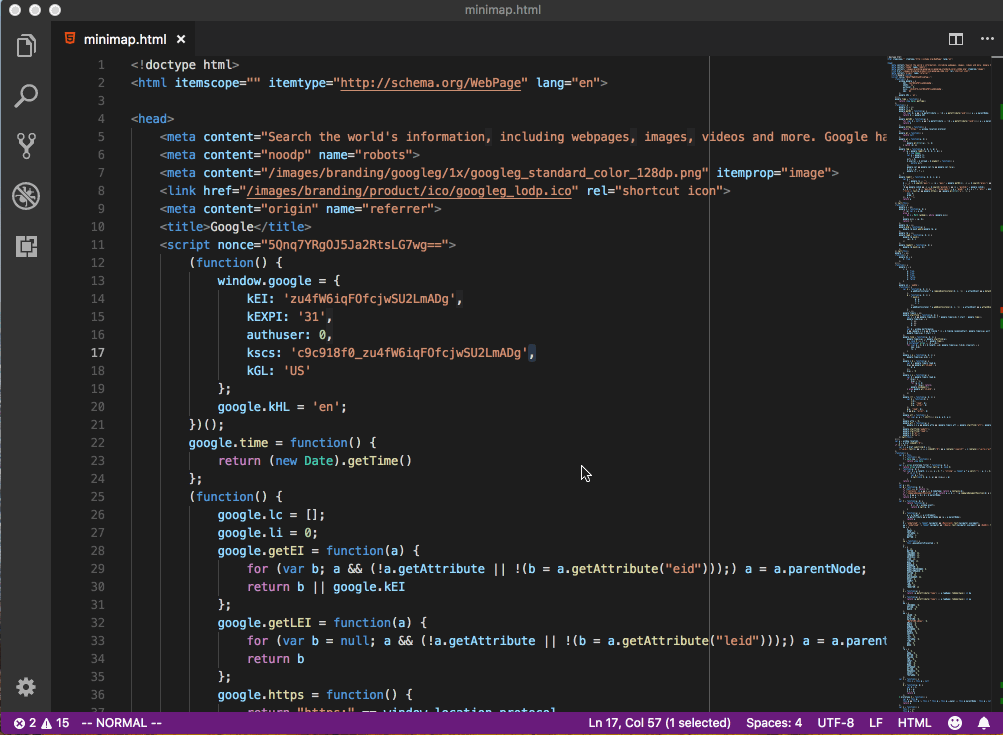The height and width of the screenshot is (735, 1003).
Task: Change file encoding via UTF-8
Action: click(x=835, y=723)
